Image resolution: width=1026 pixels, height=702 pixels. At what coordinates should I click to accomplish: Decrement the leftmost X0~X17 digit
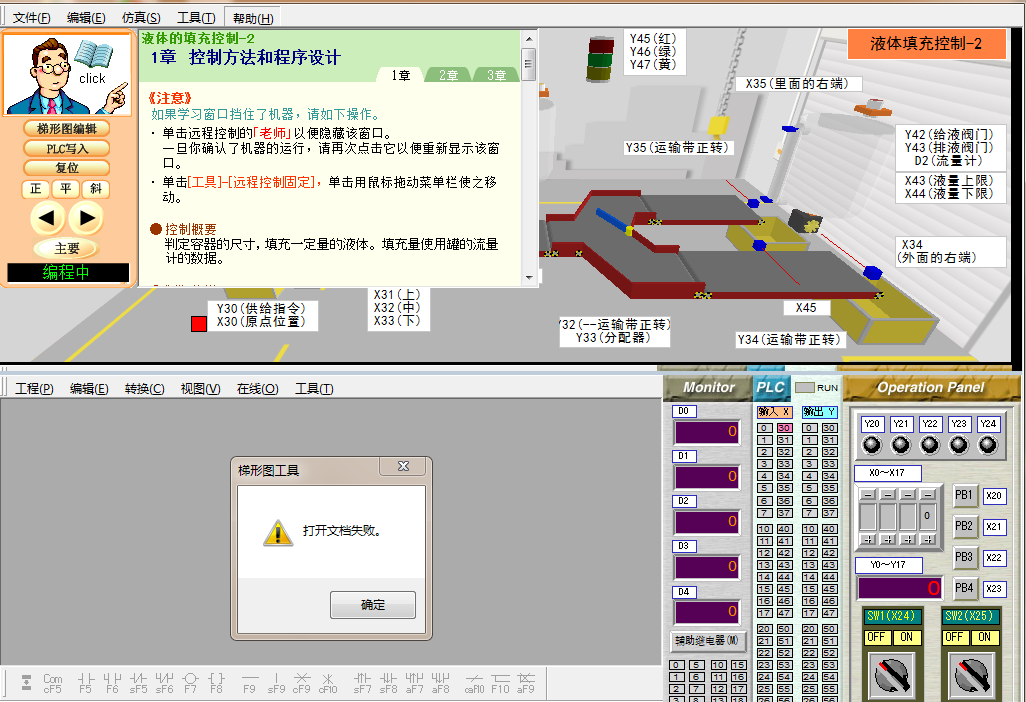[x=867, y=495]
